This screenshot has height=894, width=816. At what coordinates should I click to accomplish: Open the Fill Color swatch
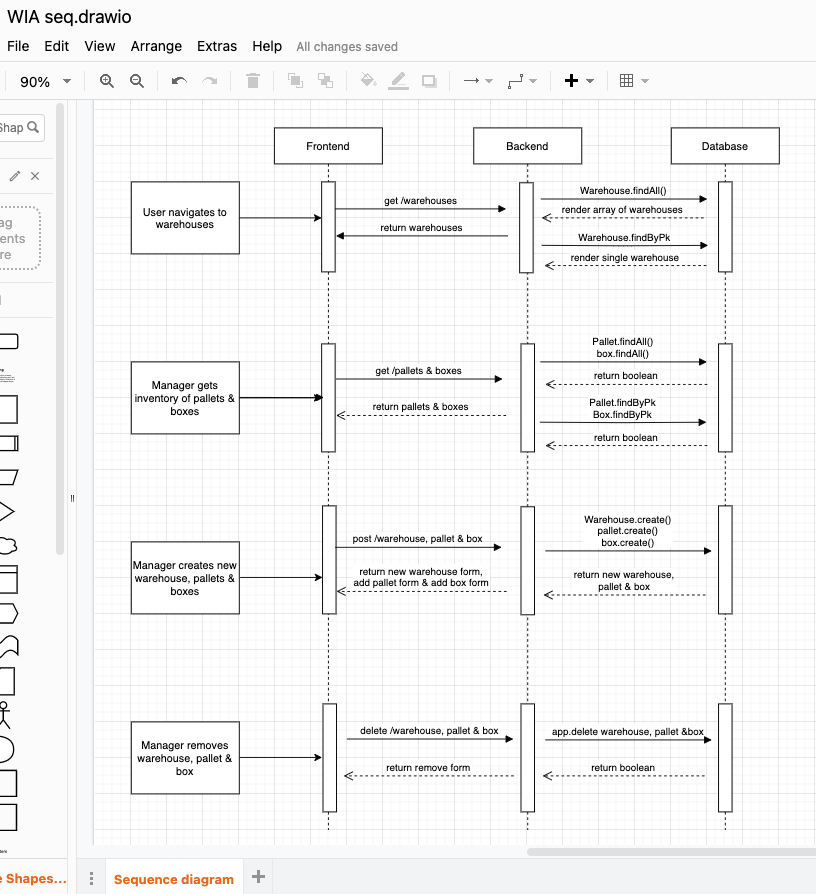(x=369, y=81)
